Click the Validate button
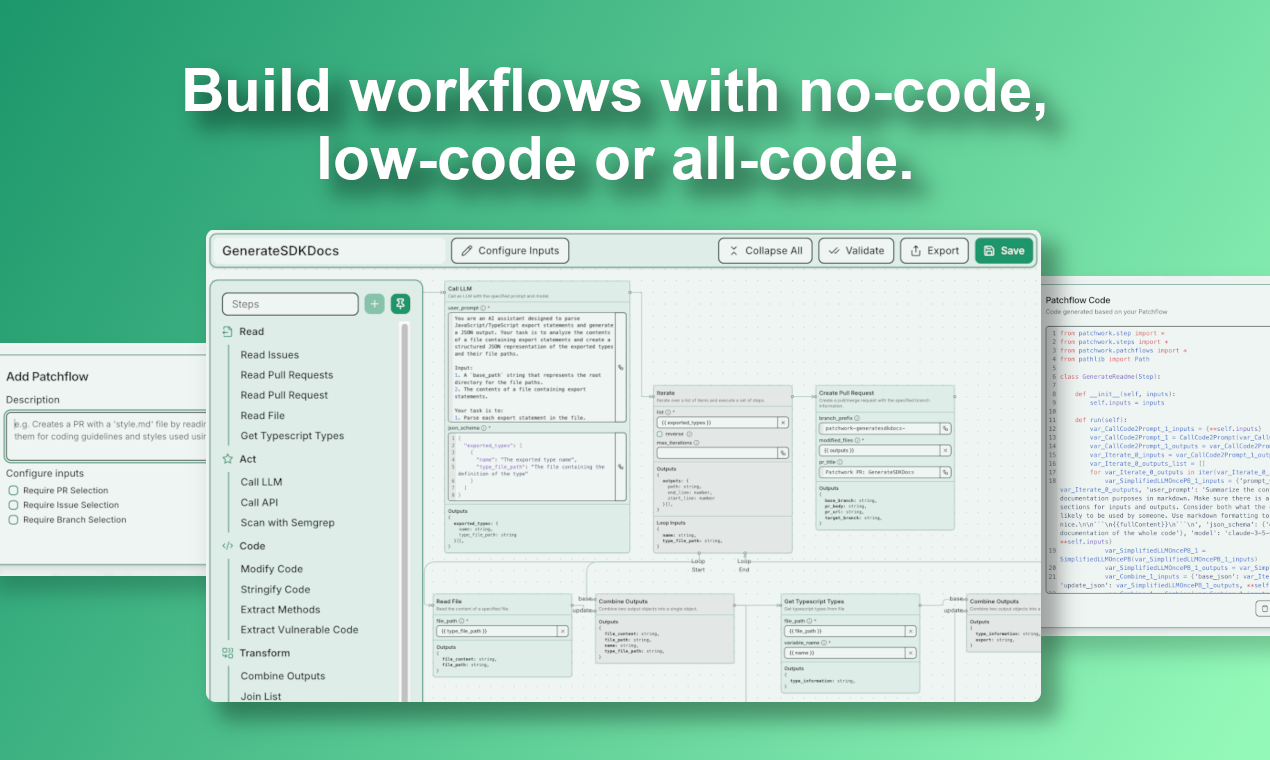The image size is (1270, 760). pos(856,251)
